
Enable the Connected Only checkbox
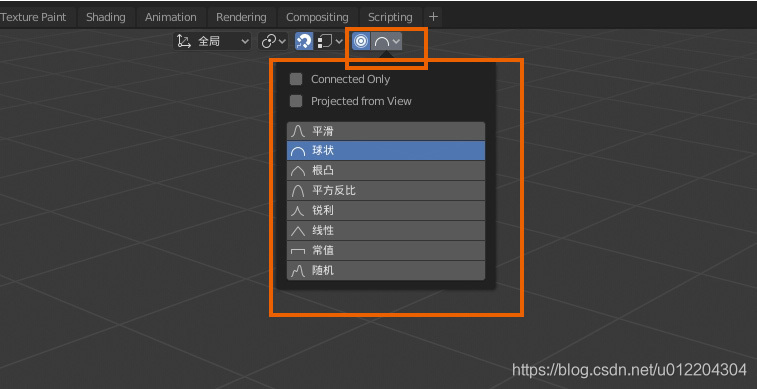click(296, 79)
